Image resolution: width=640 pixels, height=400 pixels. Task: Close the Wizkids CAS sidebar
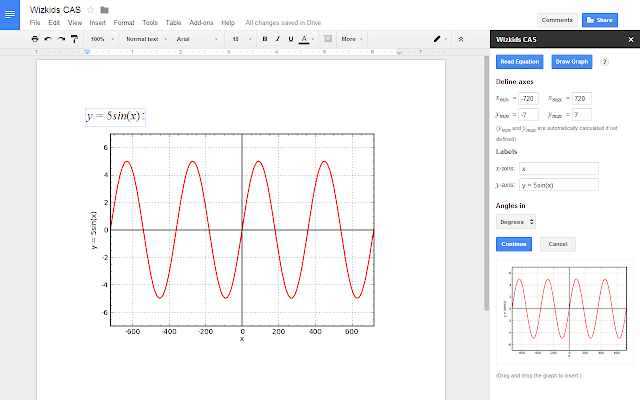click(x=631, y=40)
